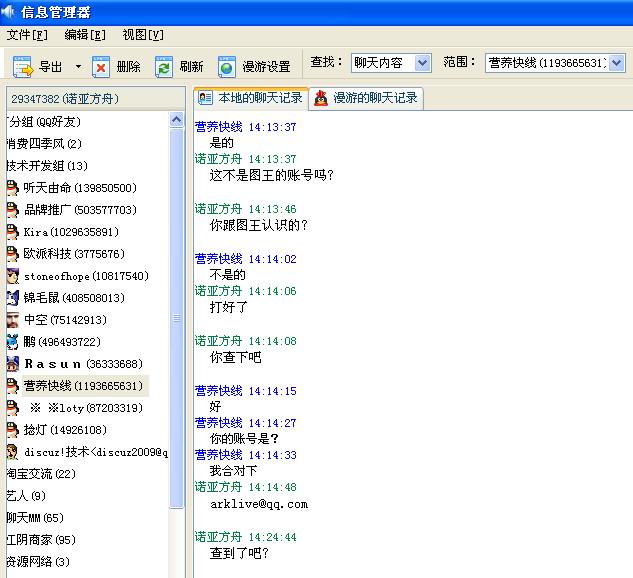This screenshot has height=578, width=633.
Task: Expand the 江阴商家(95) group
Action: [41, 540]
